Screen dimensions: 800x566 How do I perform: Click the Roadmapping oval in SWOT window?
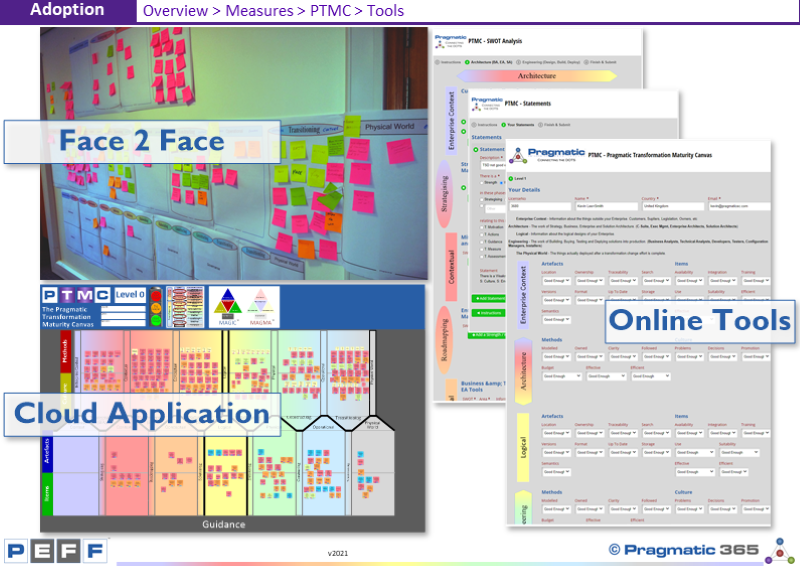click(x=444, y=341)
